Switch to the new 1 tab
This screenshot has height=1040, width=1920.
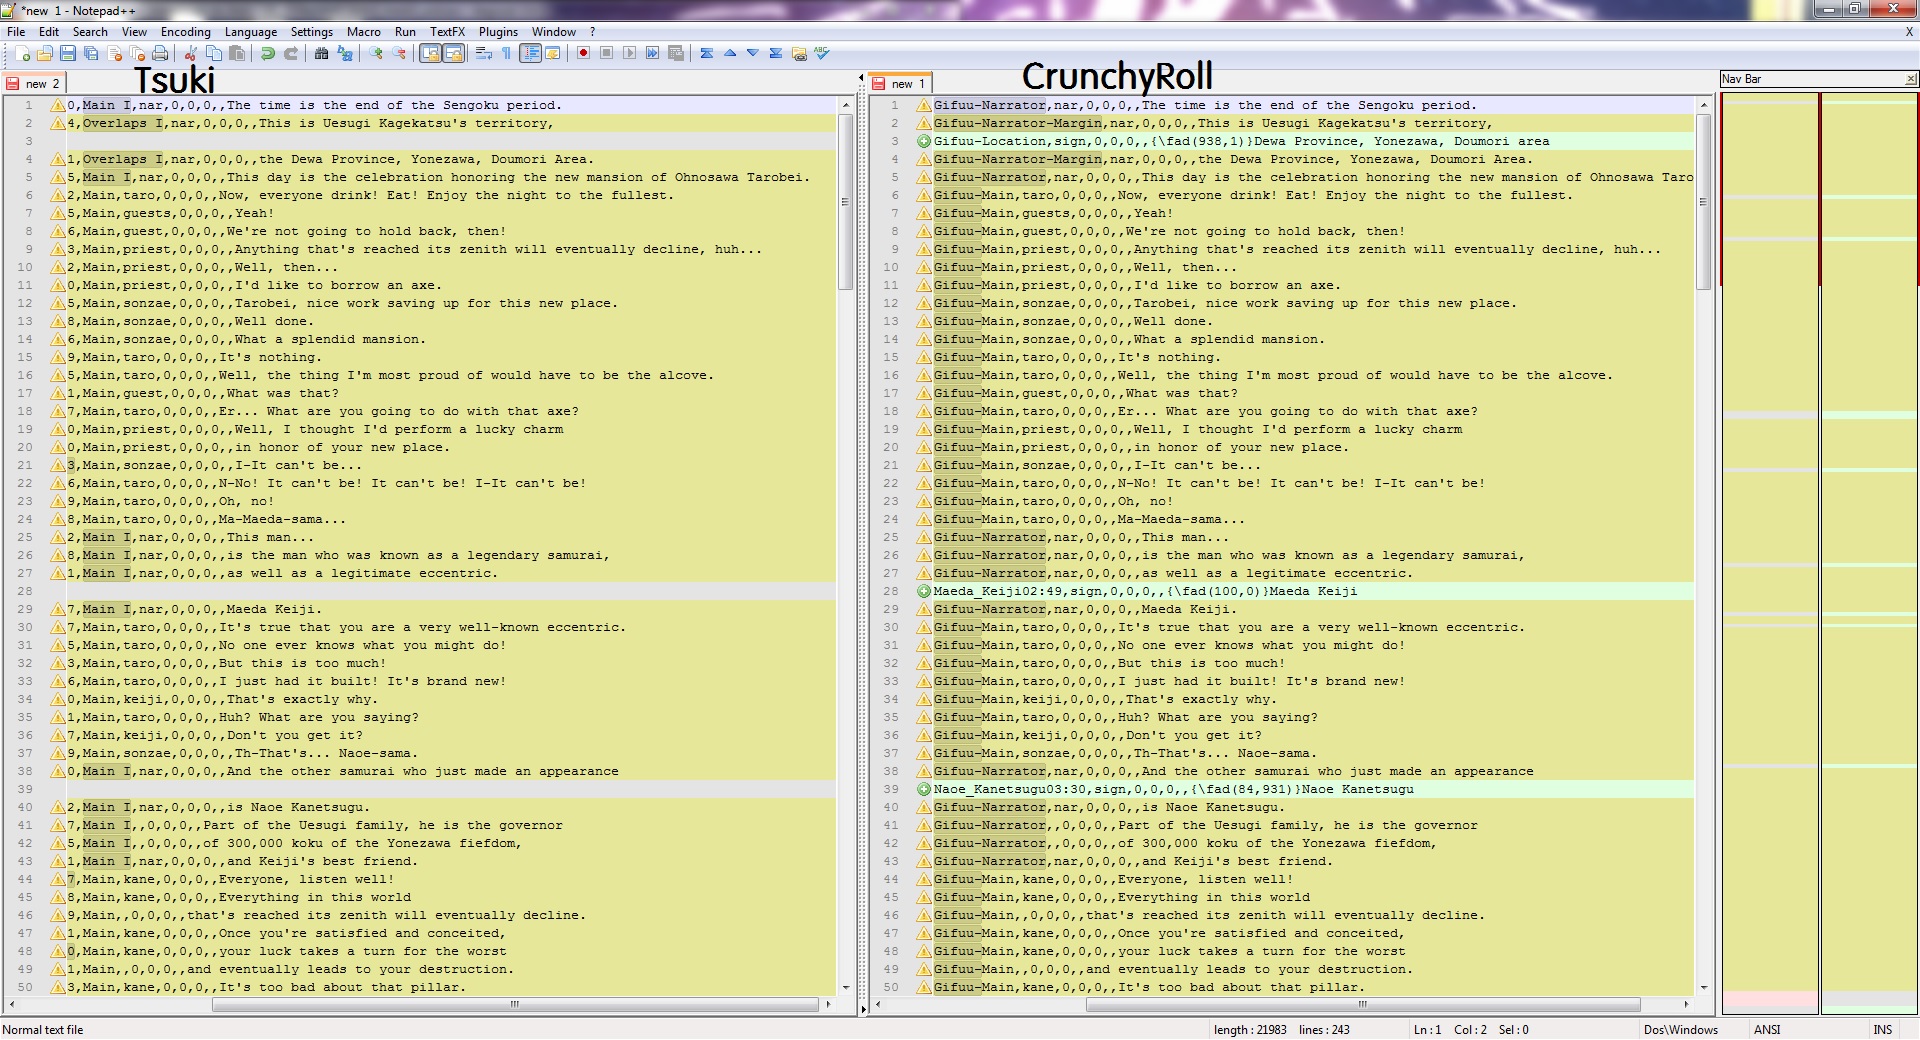point(900,84)
